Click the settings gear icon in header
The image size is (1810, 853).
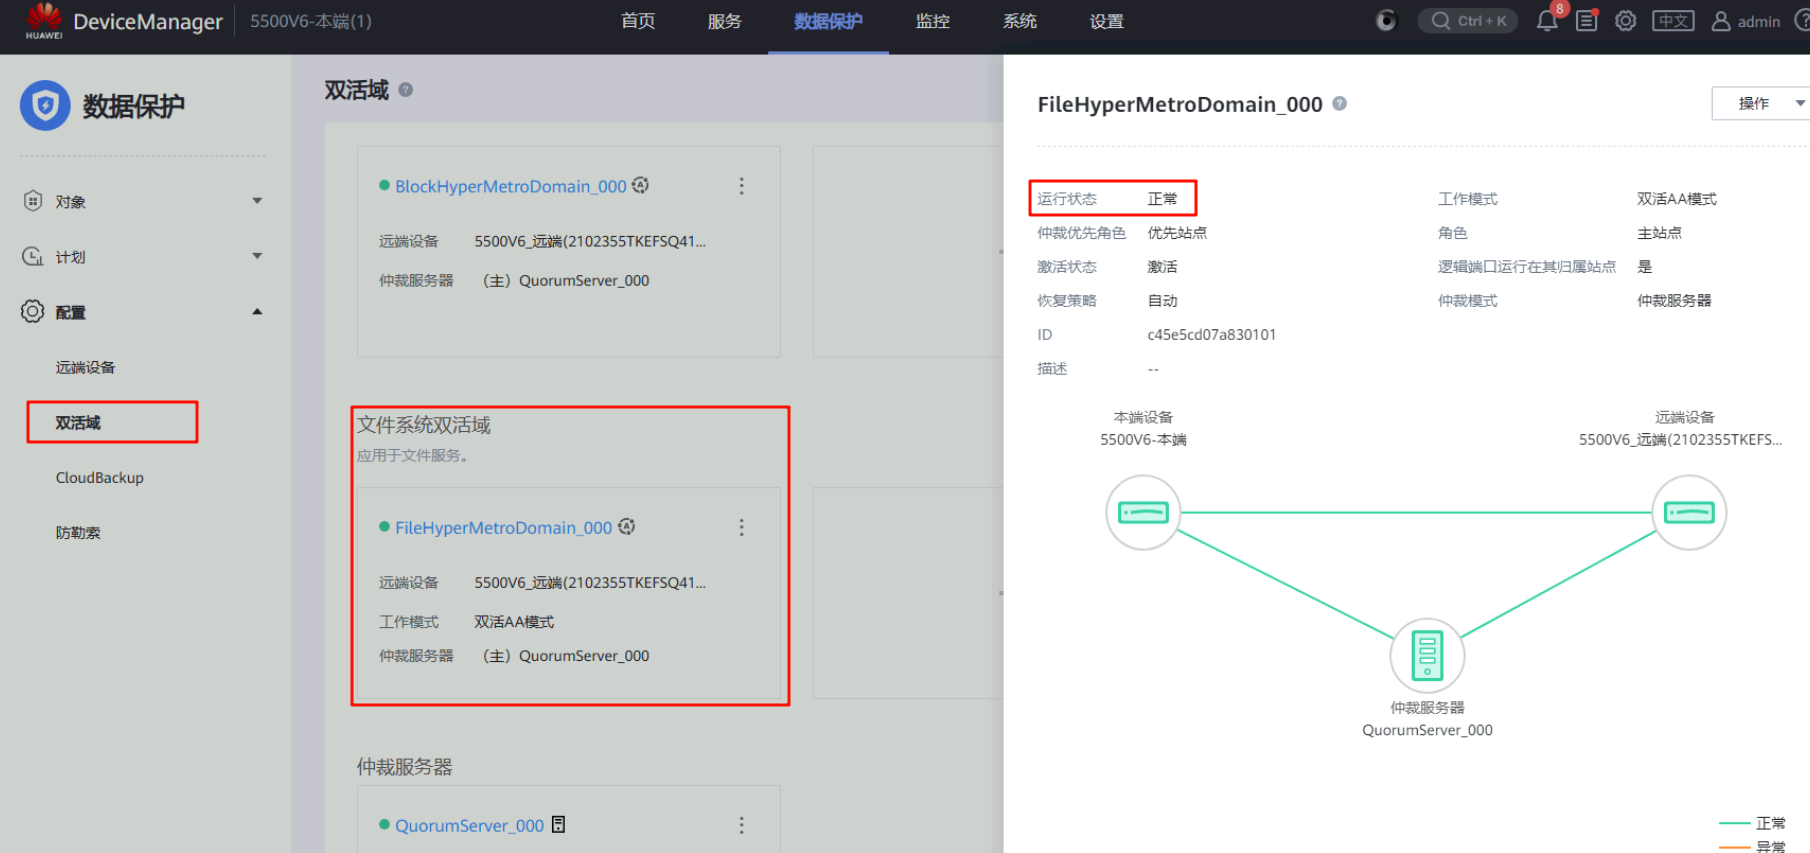1626,21
